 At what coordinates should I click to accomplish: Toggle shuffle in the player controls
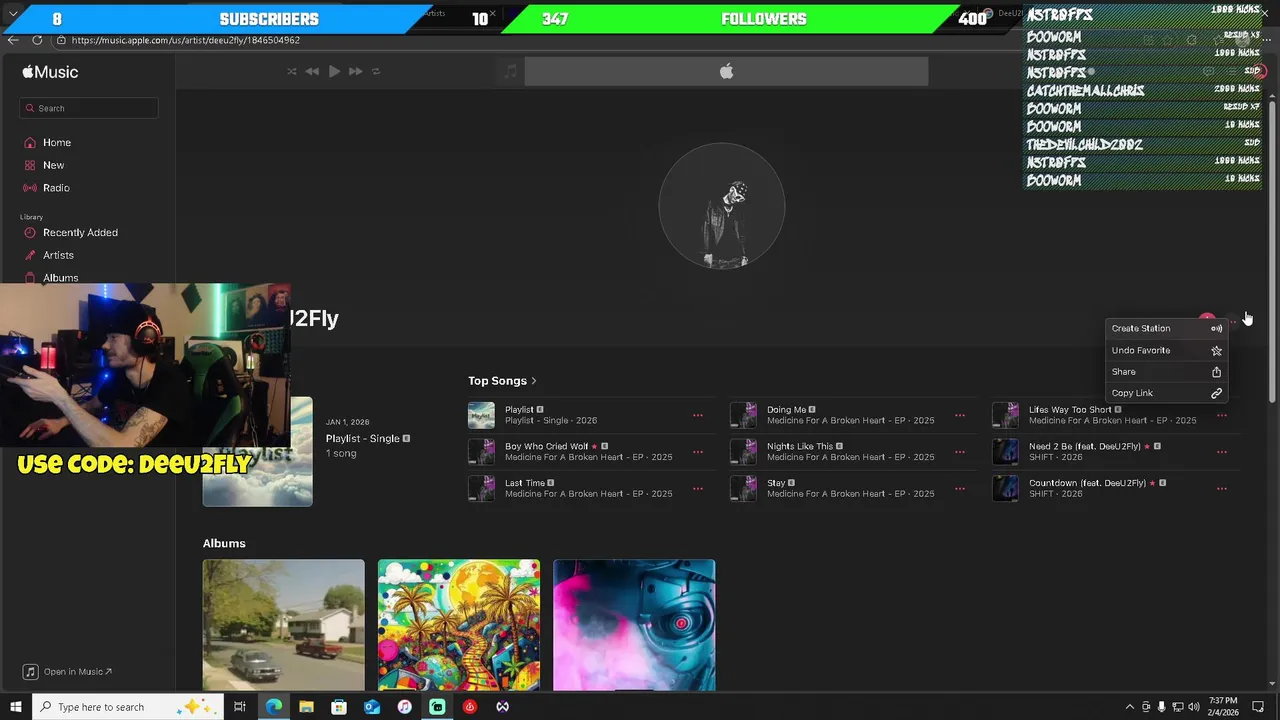click(x=292, y=71)
